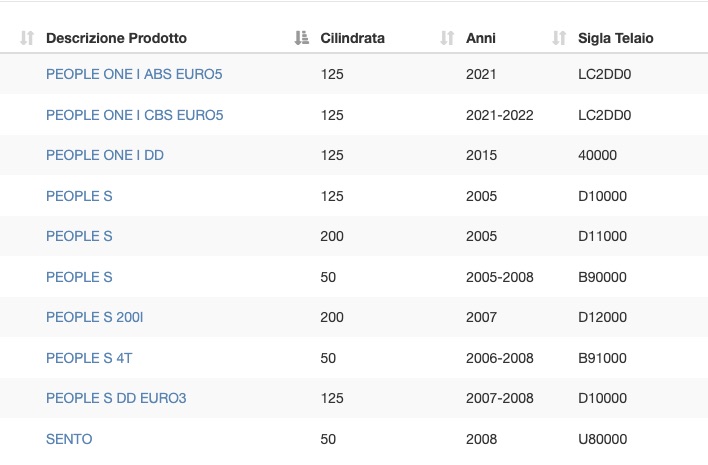The height and width of the screenshot is (465, 708).
Task: Click sort arrows icon next to Anni
Action: click(x=447, y=38)
